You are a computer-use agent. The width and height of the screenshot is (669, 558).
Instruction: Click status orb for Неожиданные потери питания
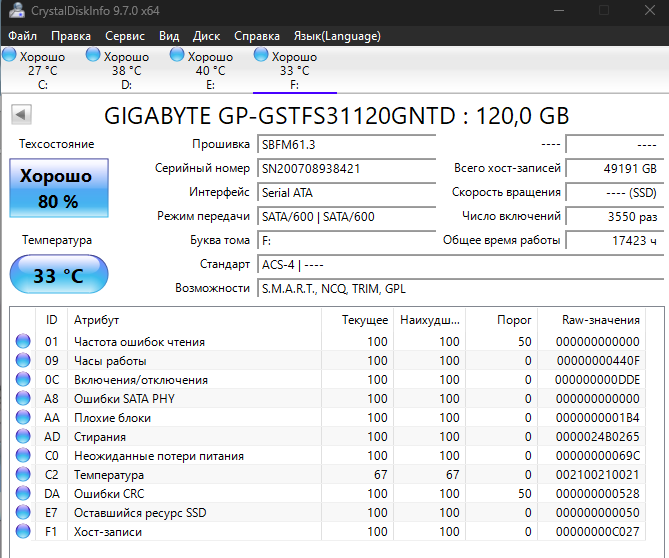coord(23,455)
